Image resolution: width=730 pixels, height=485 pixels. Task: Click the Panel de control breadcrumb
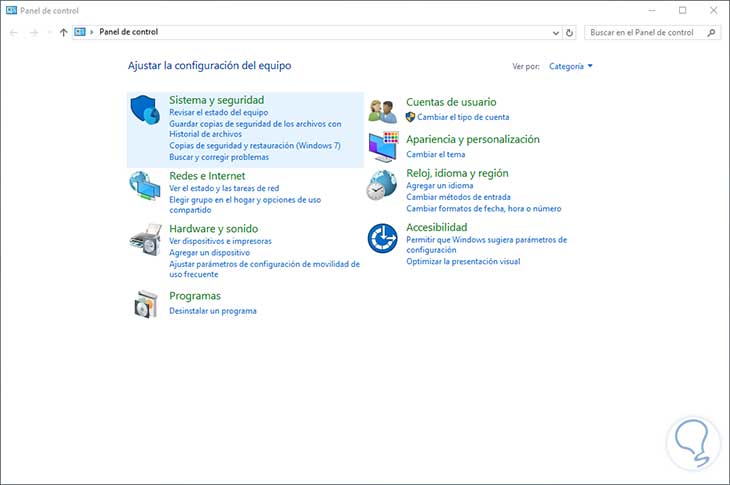[x=128, y=32]
